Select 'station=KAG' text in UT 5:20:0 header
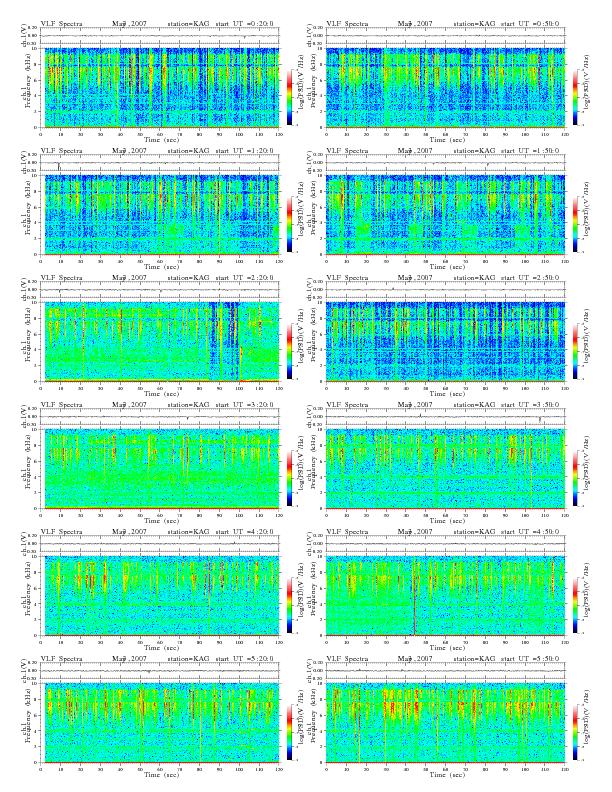This screenshot has height=792, width=612. coord(188,659)
